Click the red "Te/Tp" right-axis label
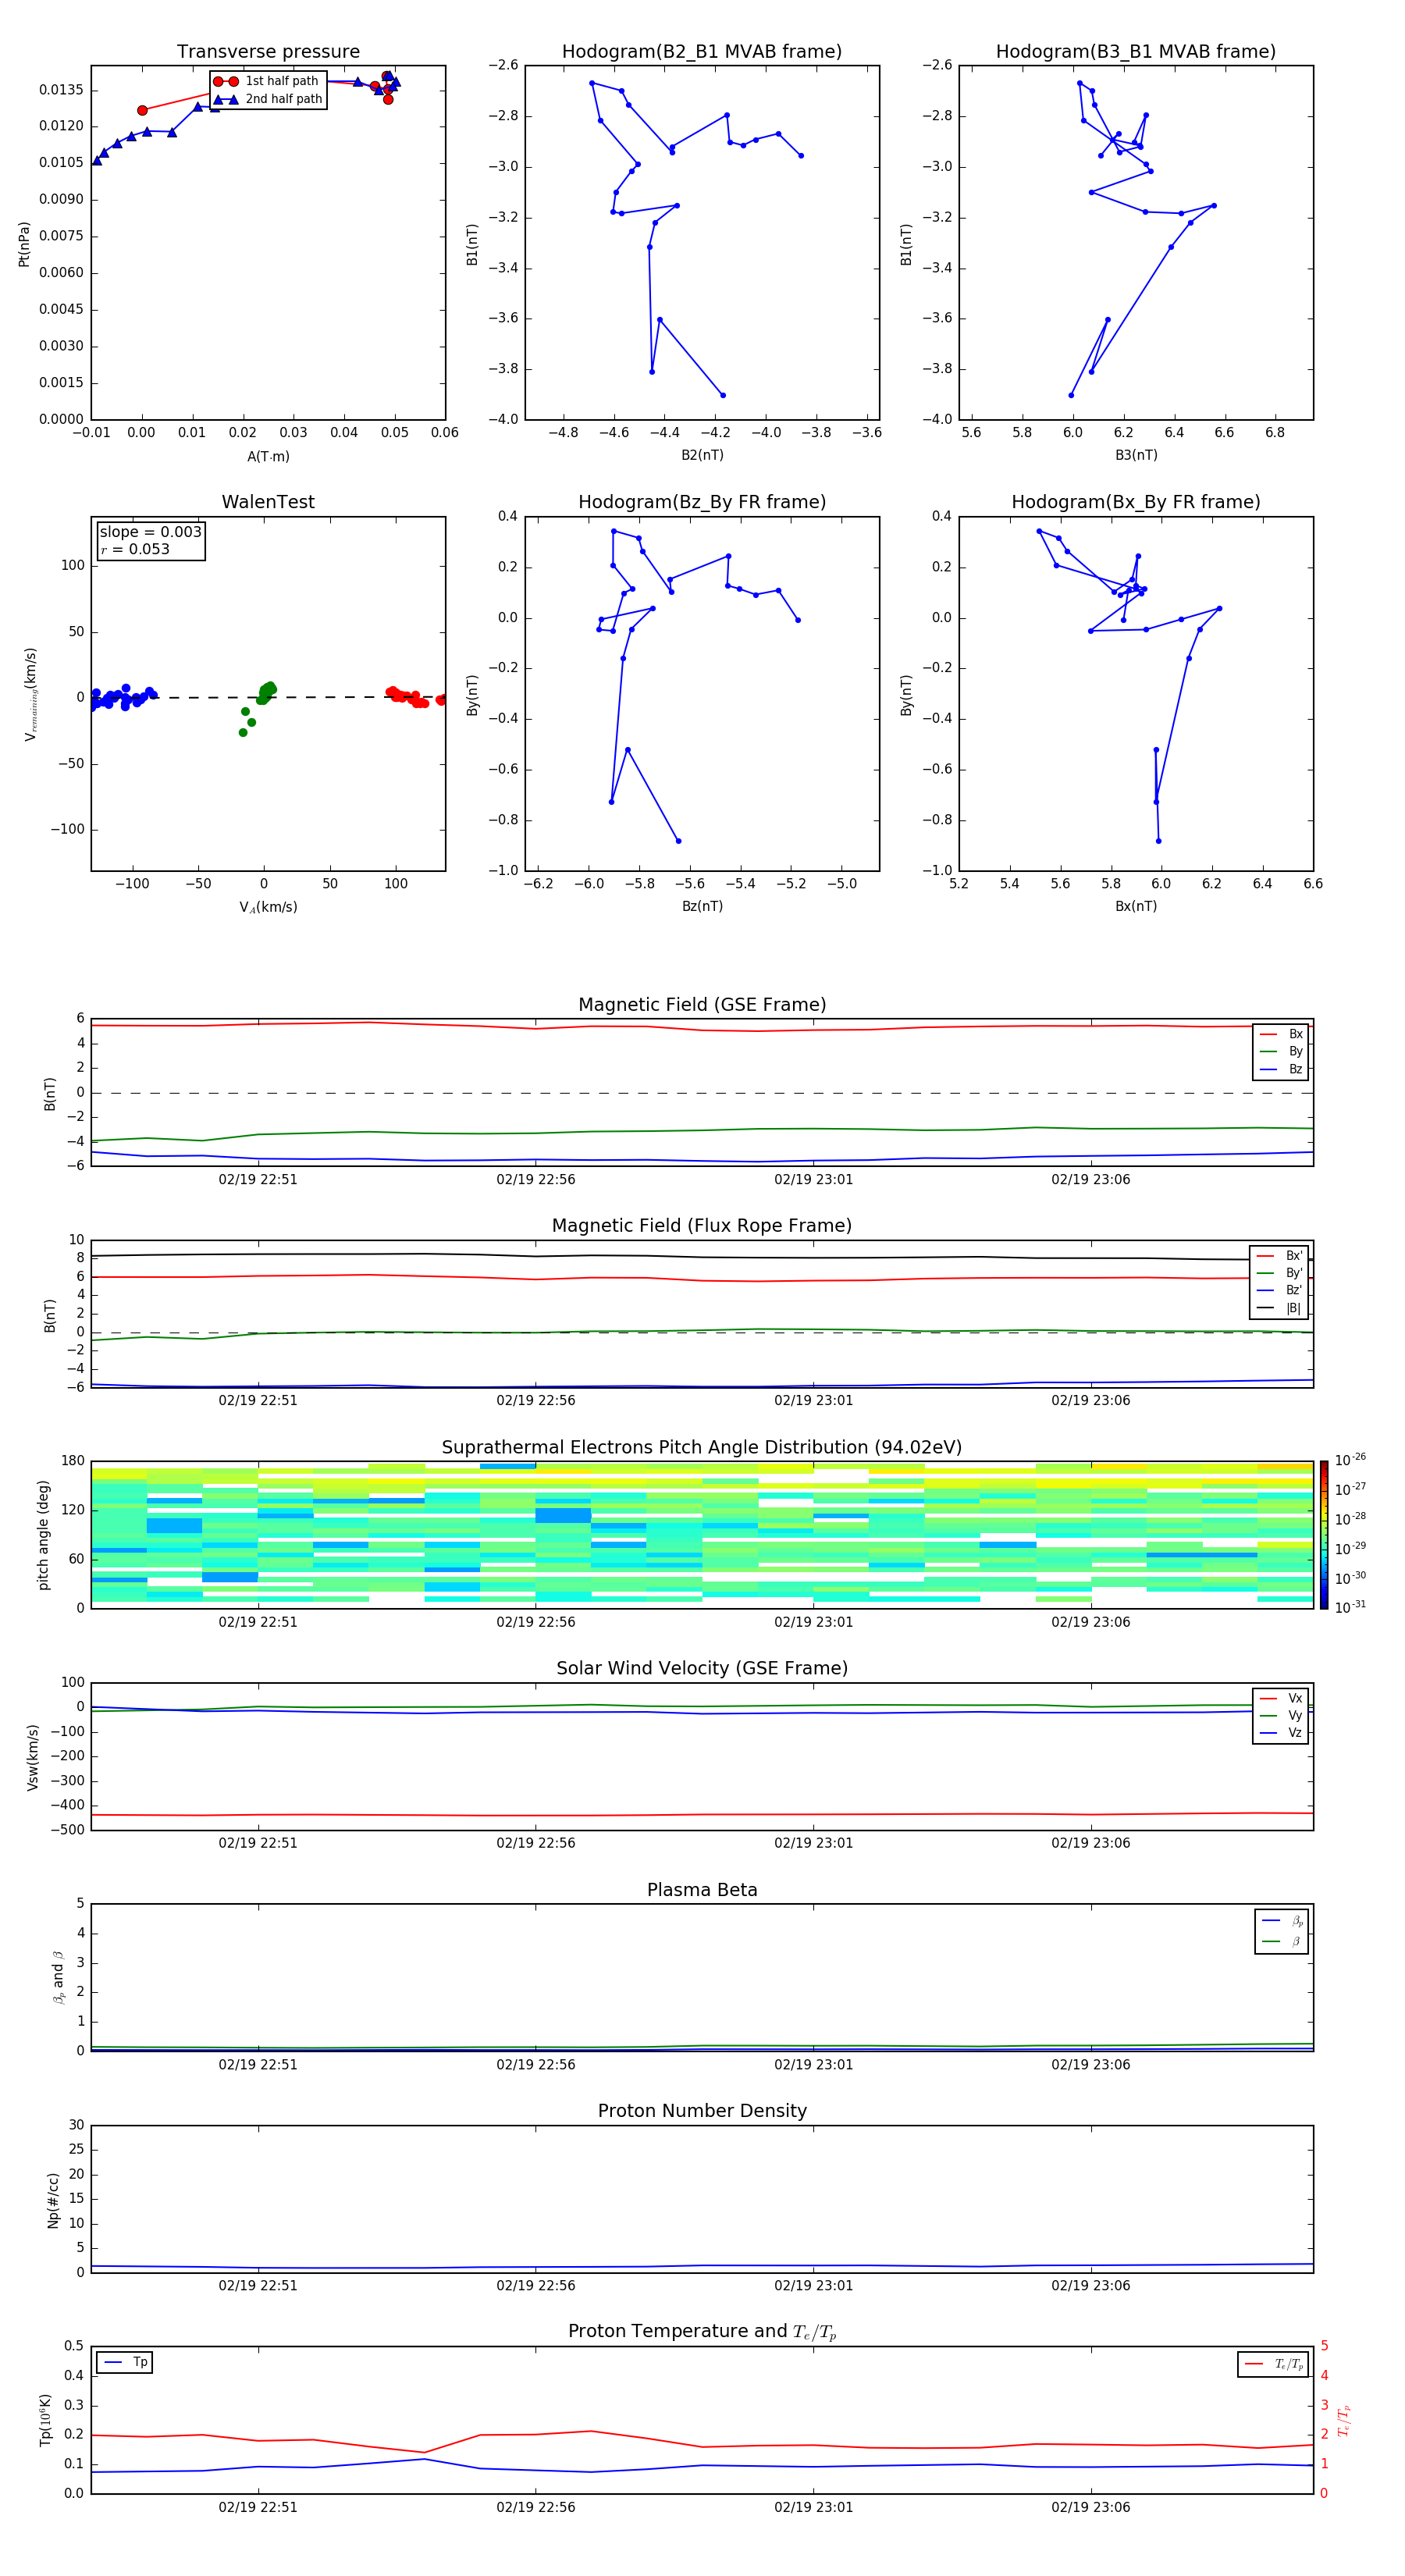Image resolution: width=1405 pixels, height=2576 pixels. point(1344,2420)
